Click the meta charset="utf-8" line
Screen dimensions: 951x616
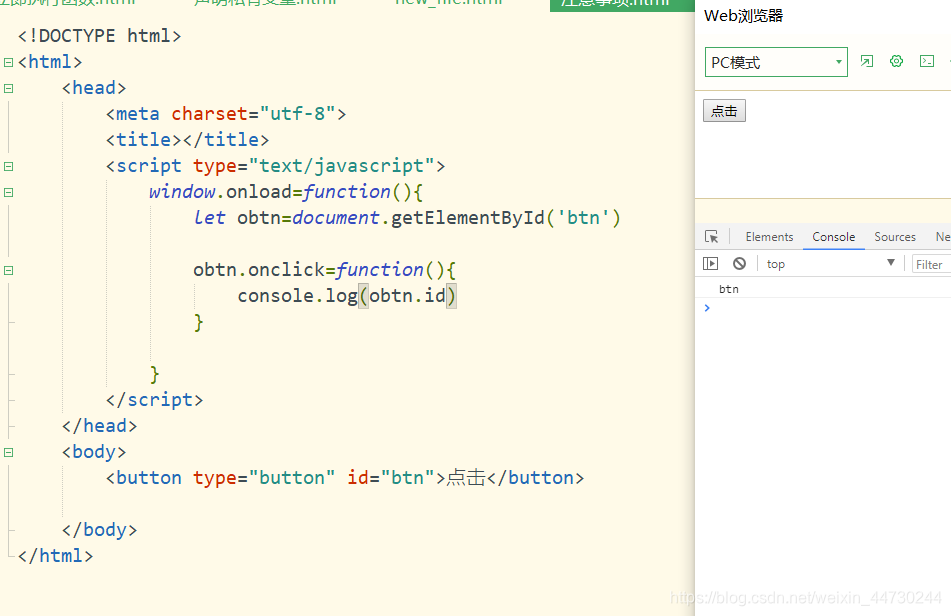point(226,114)
